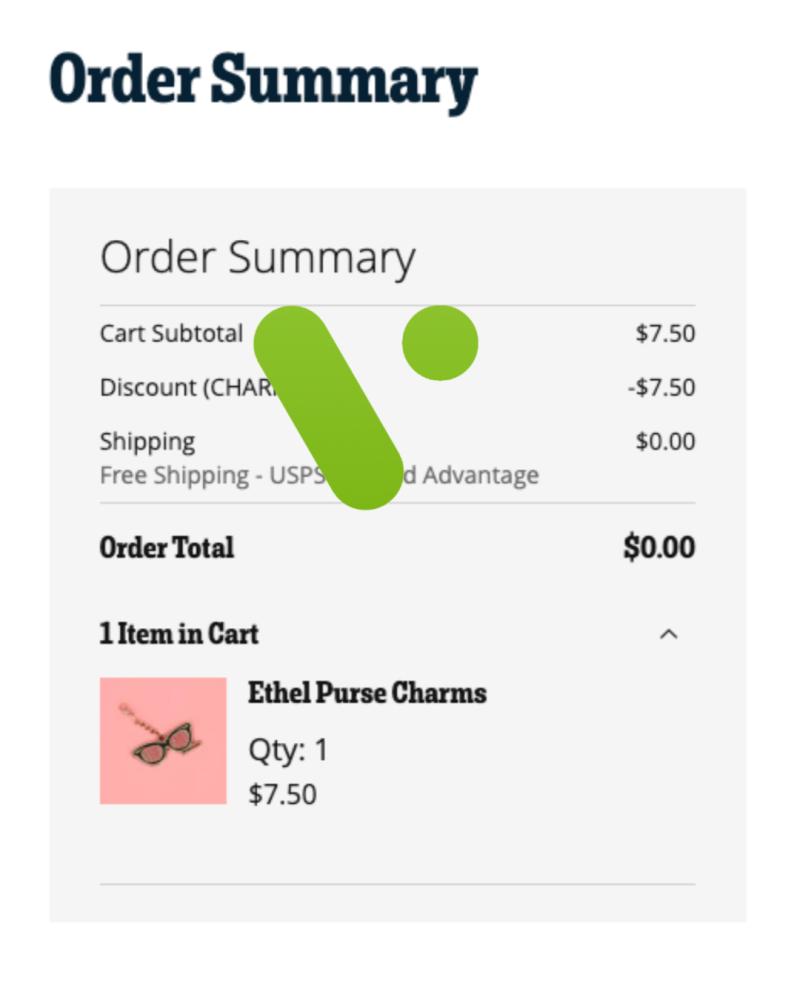The image size is (800, 1000).
Task: Click the Qty: 1 text
Action: [x=288, y=750]
